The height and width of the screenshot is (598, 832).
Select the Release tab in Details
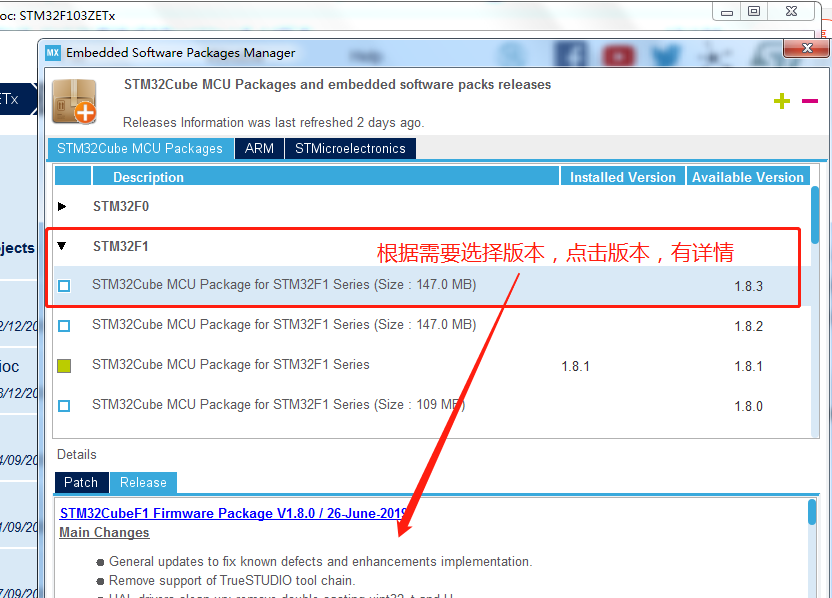pyautogui.click(x=143, y=482)
